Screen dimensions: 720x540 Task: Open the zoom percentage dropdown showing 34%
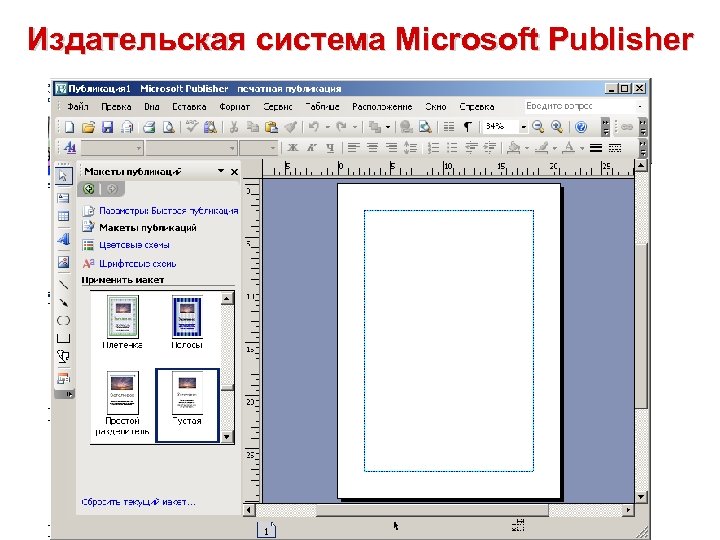[x=523, y=127]
